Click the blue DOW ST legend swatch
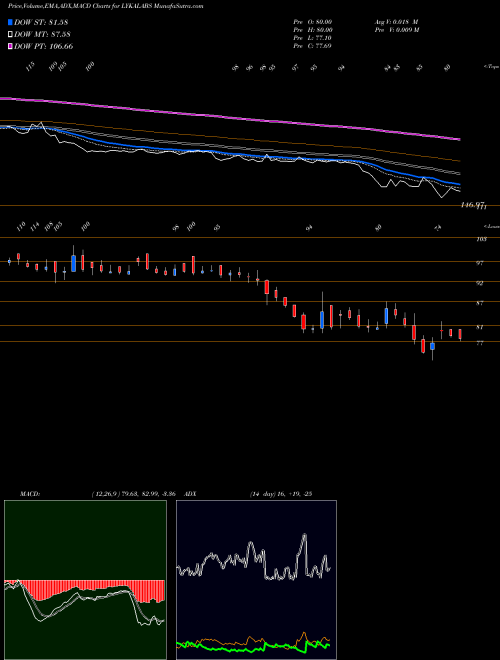Image resolution: width=500 pixels, height=660 pixels. pyautogui.click(x=11, y=22)
